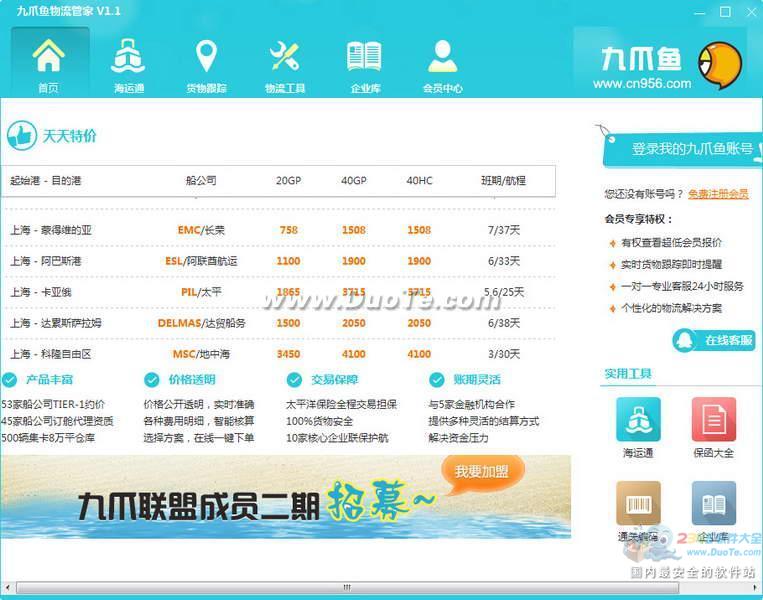The image size is (763, 600).
Task: Select the 上海 - 达累斯萨拉姆 route row
Action: (280, 323)
